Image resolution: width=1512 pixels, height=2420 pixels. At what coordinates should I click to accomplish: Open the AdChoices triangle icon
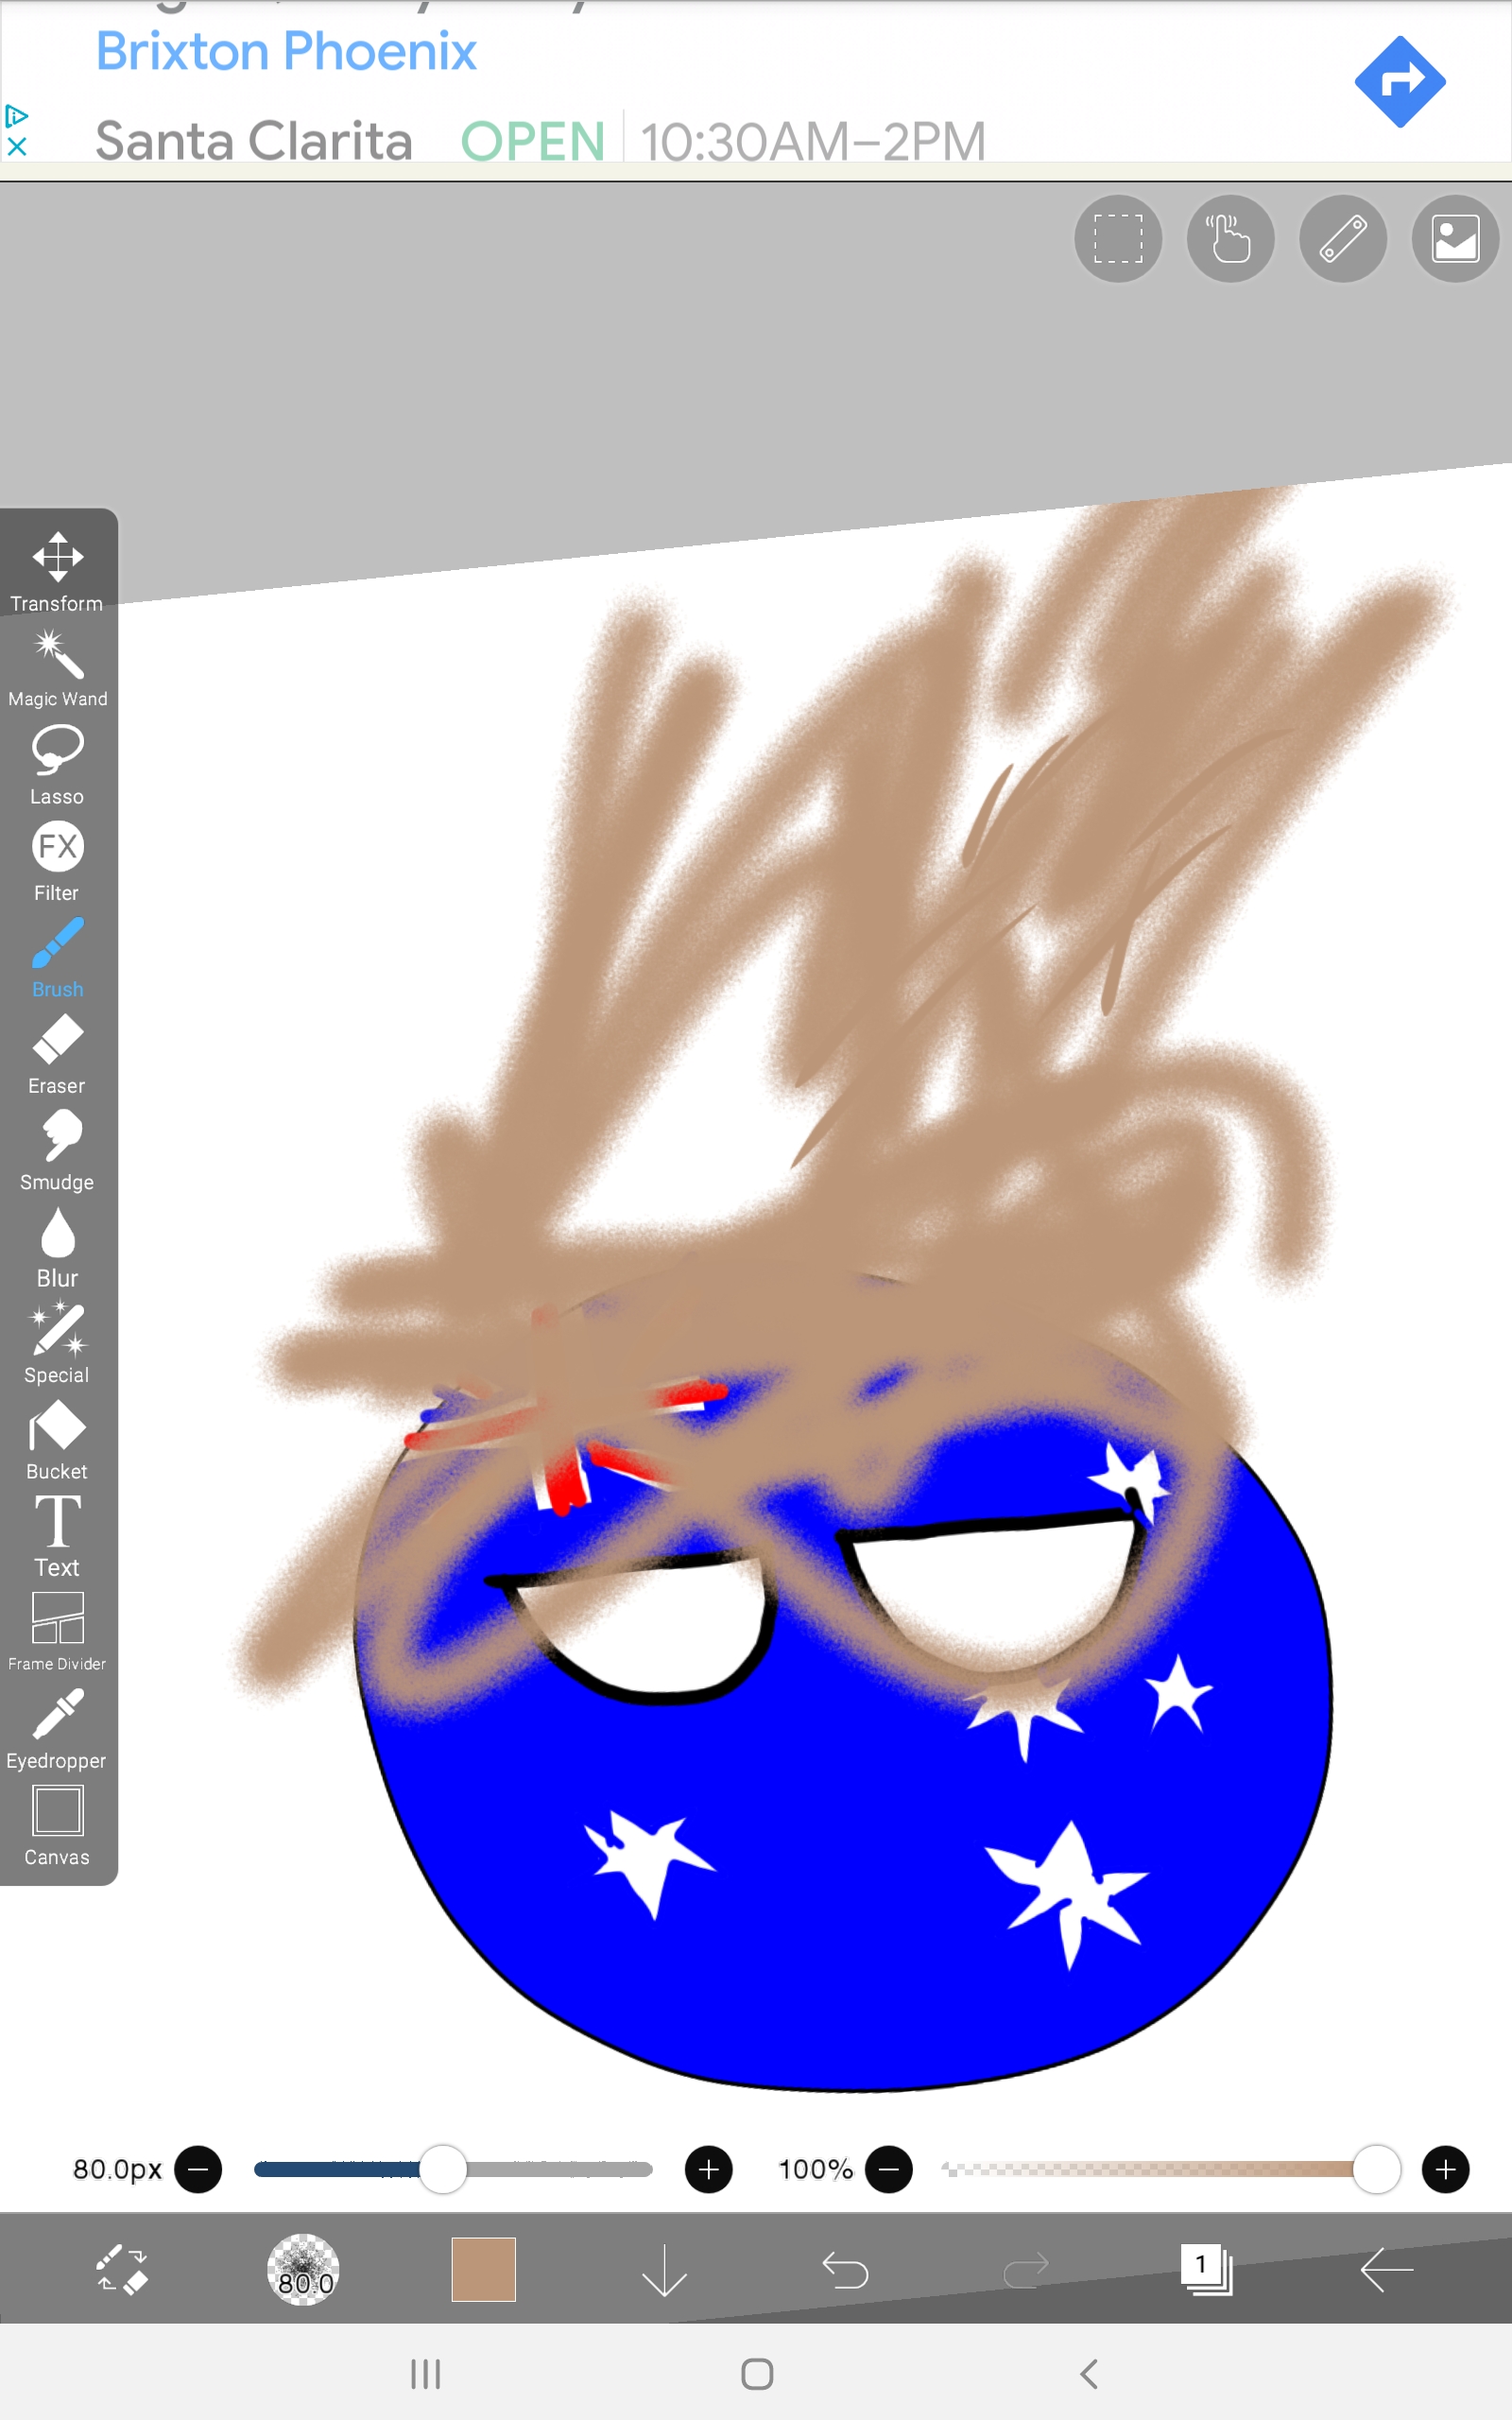tap(16, 116)
